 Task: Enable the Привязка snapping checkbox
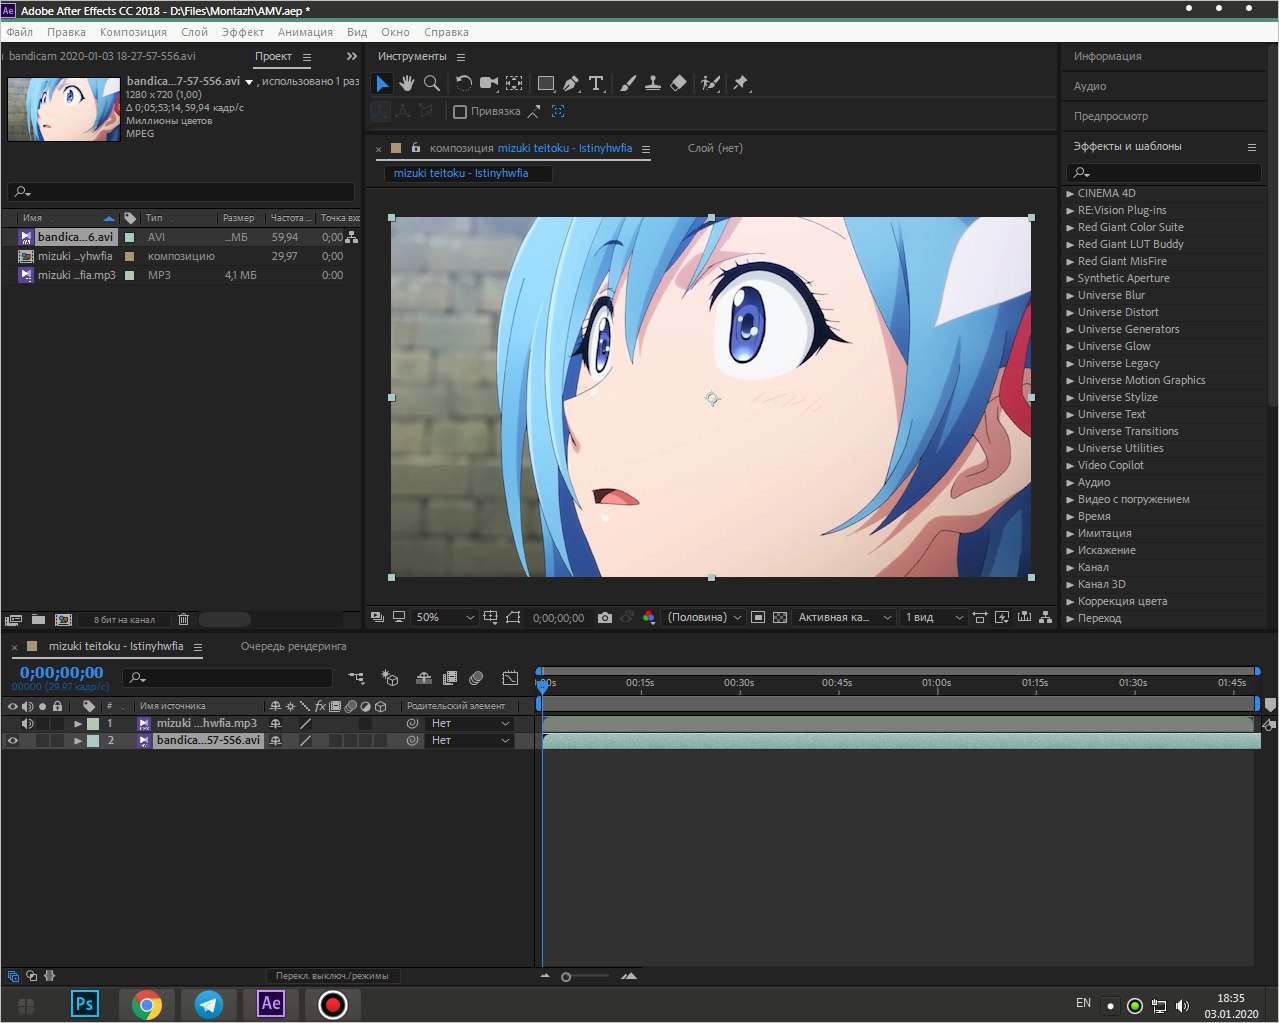[460, 112]
